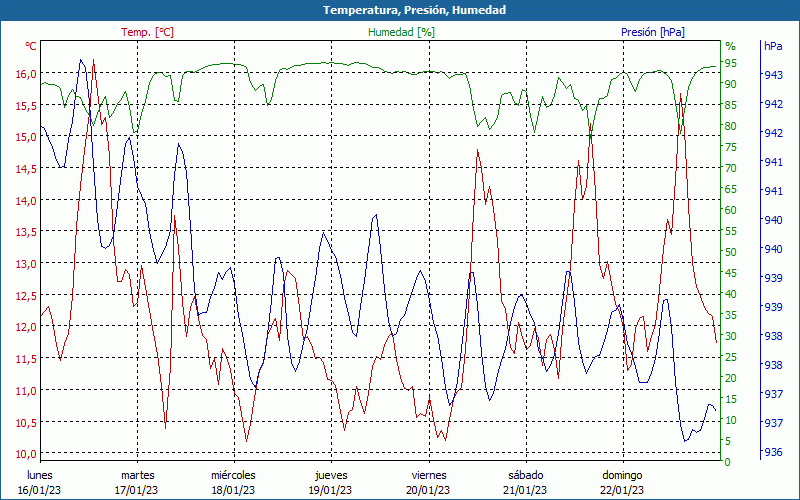Viewport: 800px width, 500px height.
Task: Click the '15,0' temperature axis value
Action: click(26, 137)
